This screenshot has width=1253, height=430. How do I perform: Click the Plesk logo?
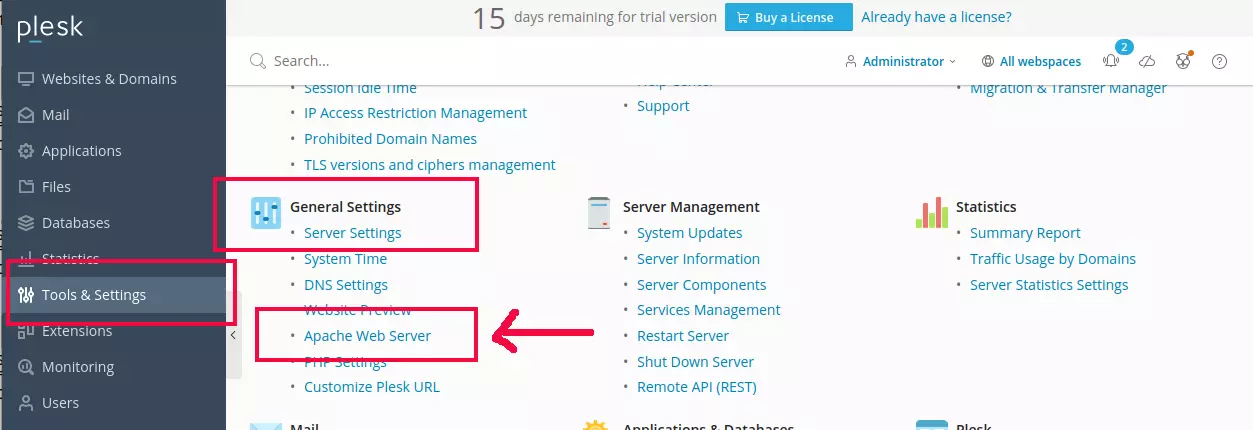(50, 28)
